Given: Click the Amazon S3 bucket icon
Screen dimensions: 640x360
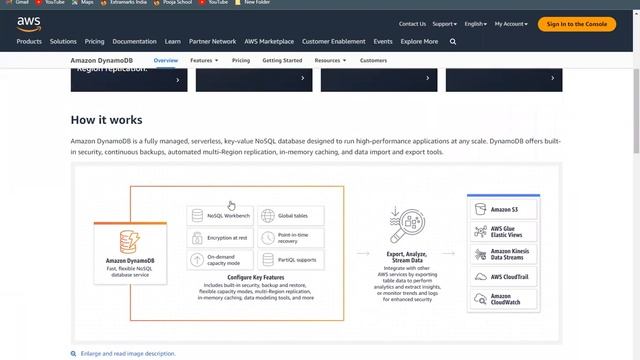Looking at the screenshot, I should tap(480, 209).
